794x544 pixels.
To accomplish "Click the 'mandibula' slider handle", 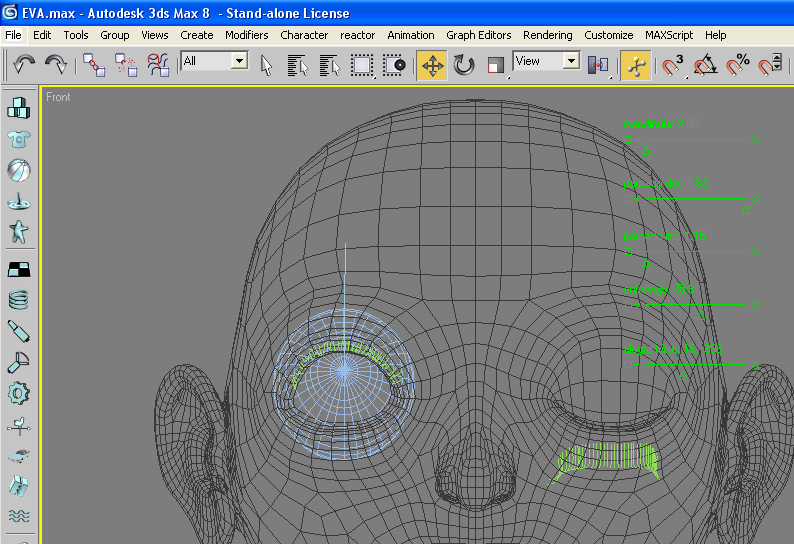I will [x=645, y=152].
